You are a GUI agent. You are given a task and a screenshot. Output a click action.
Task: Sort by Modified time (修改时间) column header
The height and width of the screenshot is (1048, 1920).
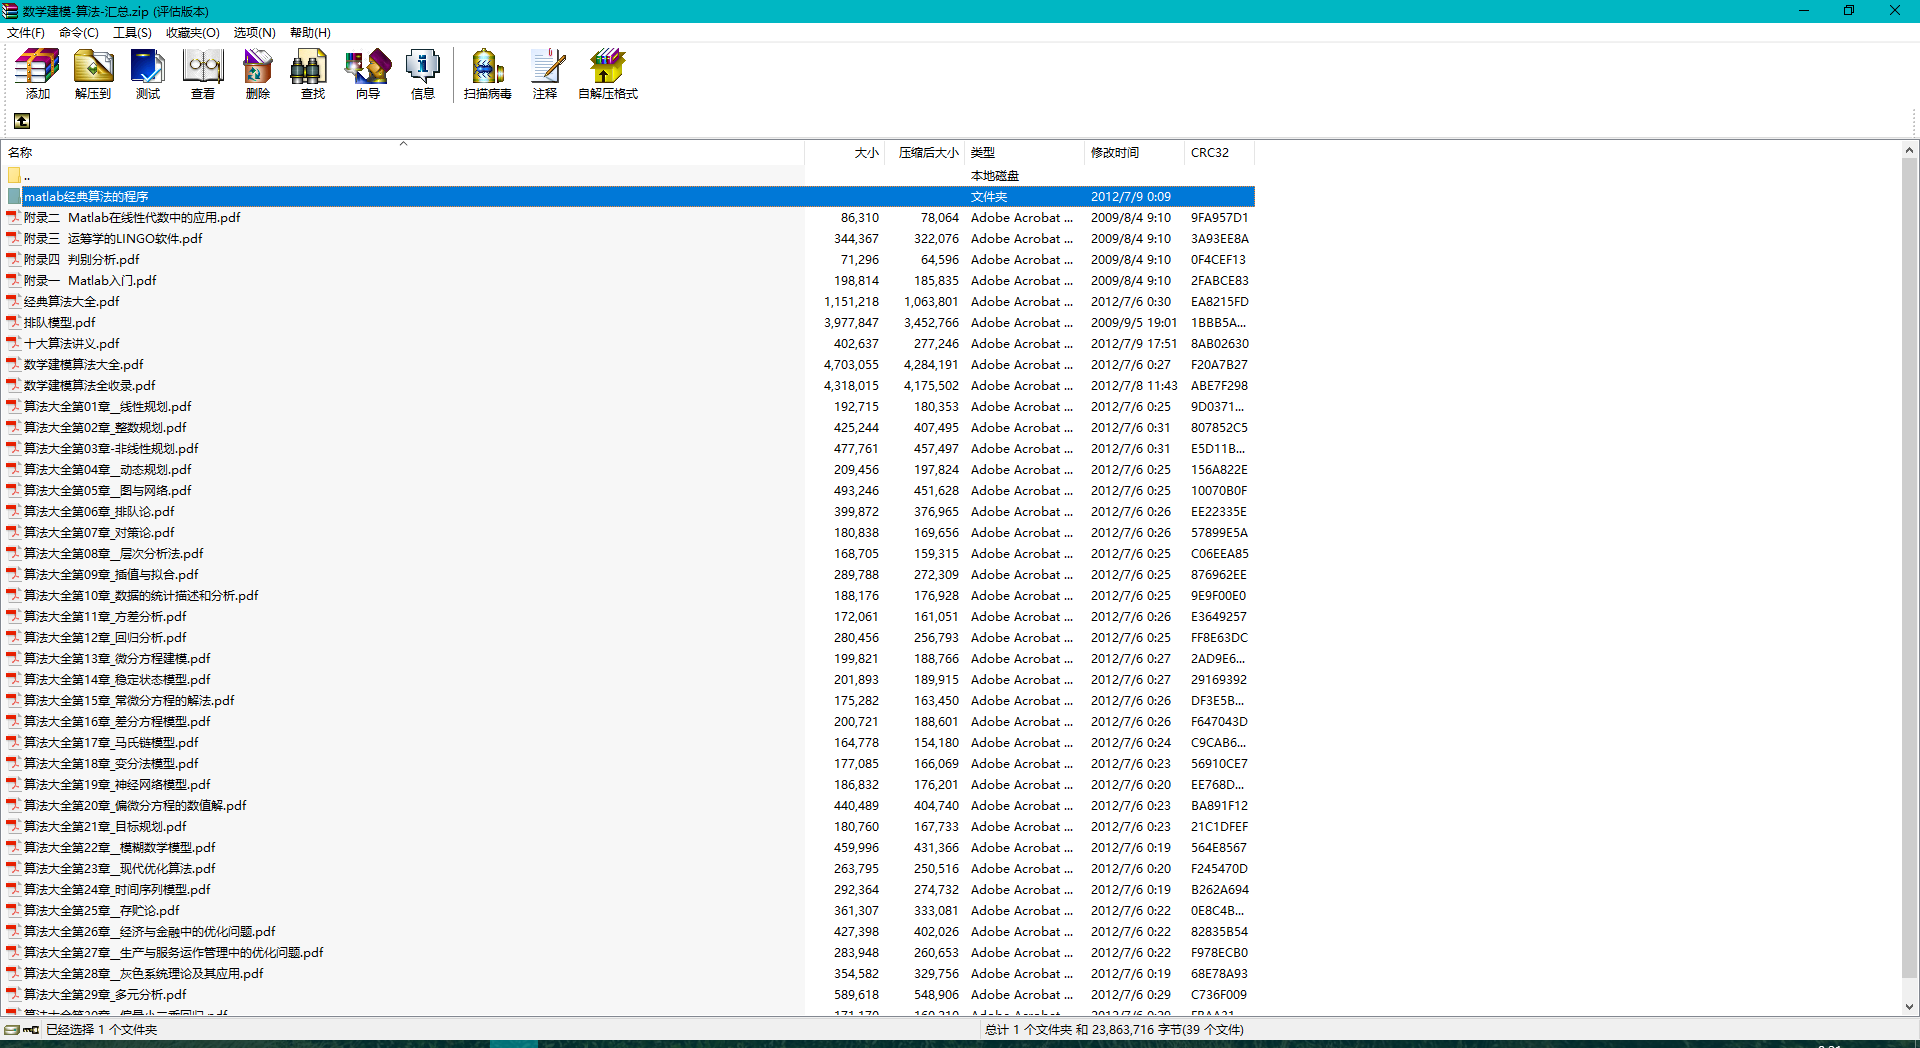[1114, 153]
